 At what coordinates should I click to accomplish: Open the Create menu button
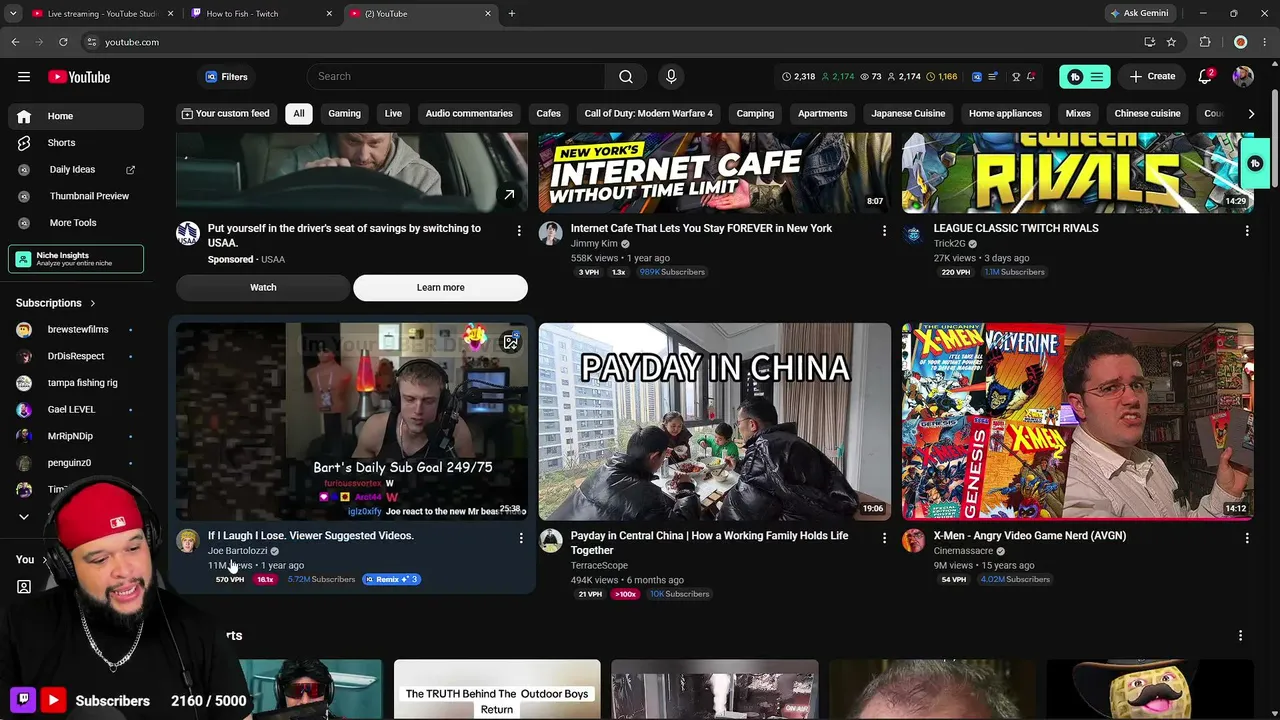[x=1153, y=77]
